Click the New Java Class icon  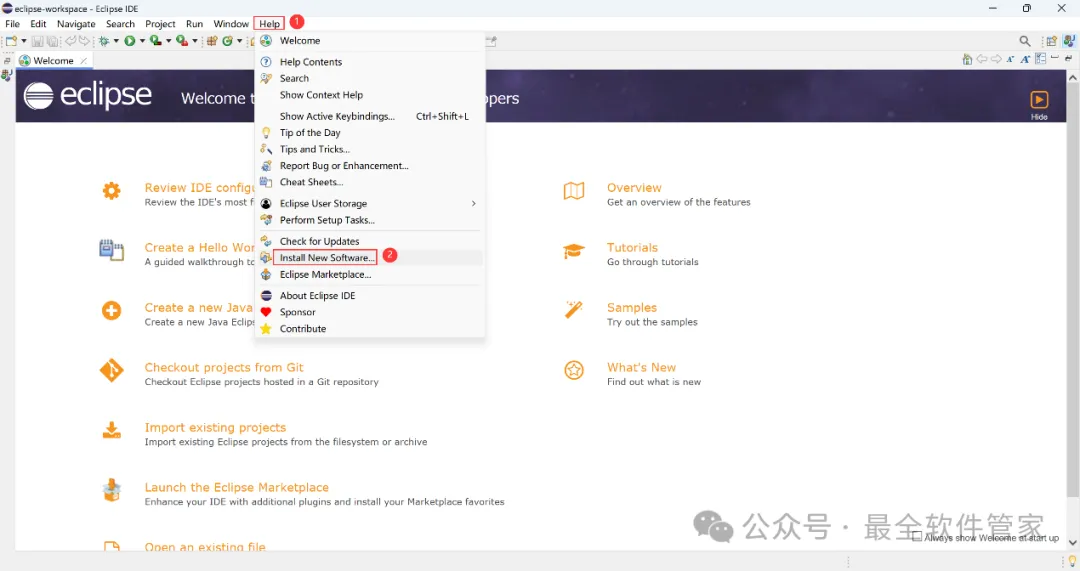click(x=227, y=41)
